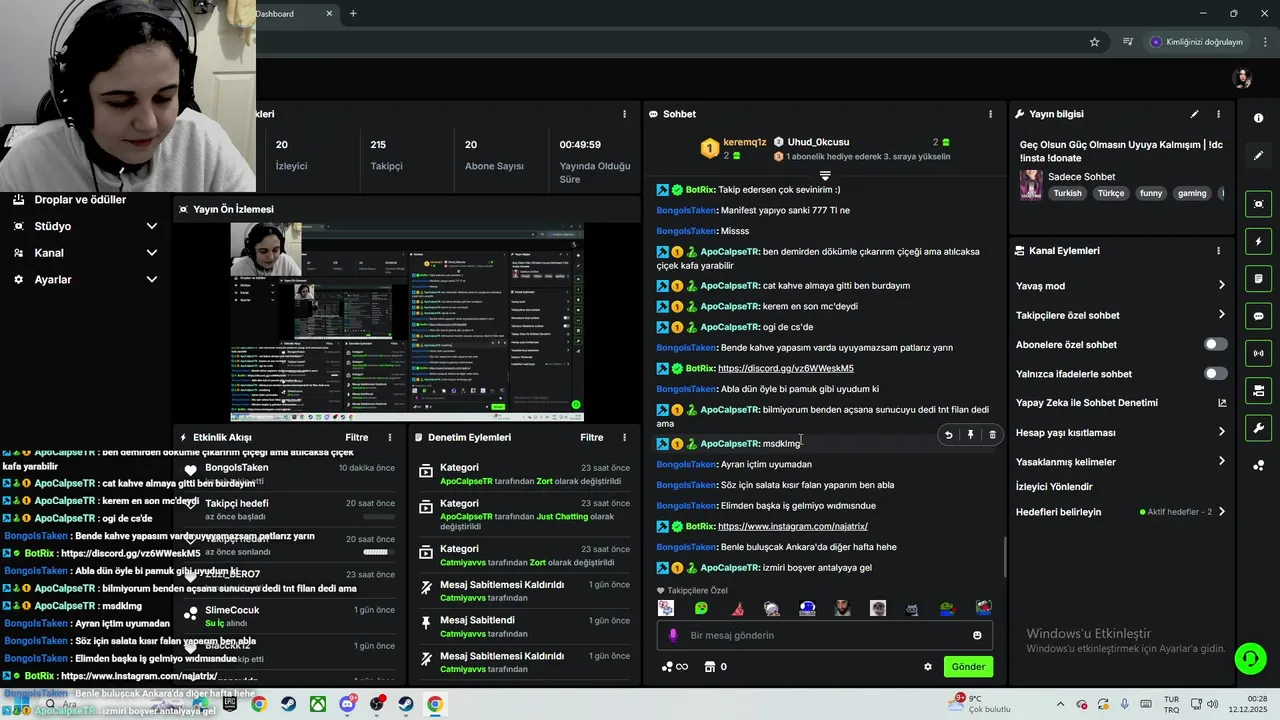Open Discord from the Windows taskbar

pos(348,704)
